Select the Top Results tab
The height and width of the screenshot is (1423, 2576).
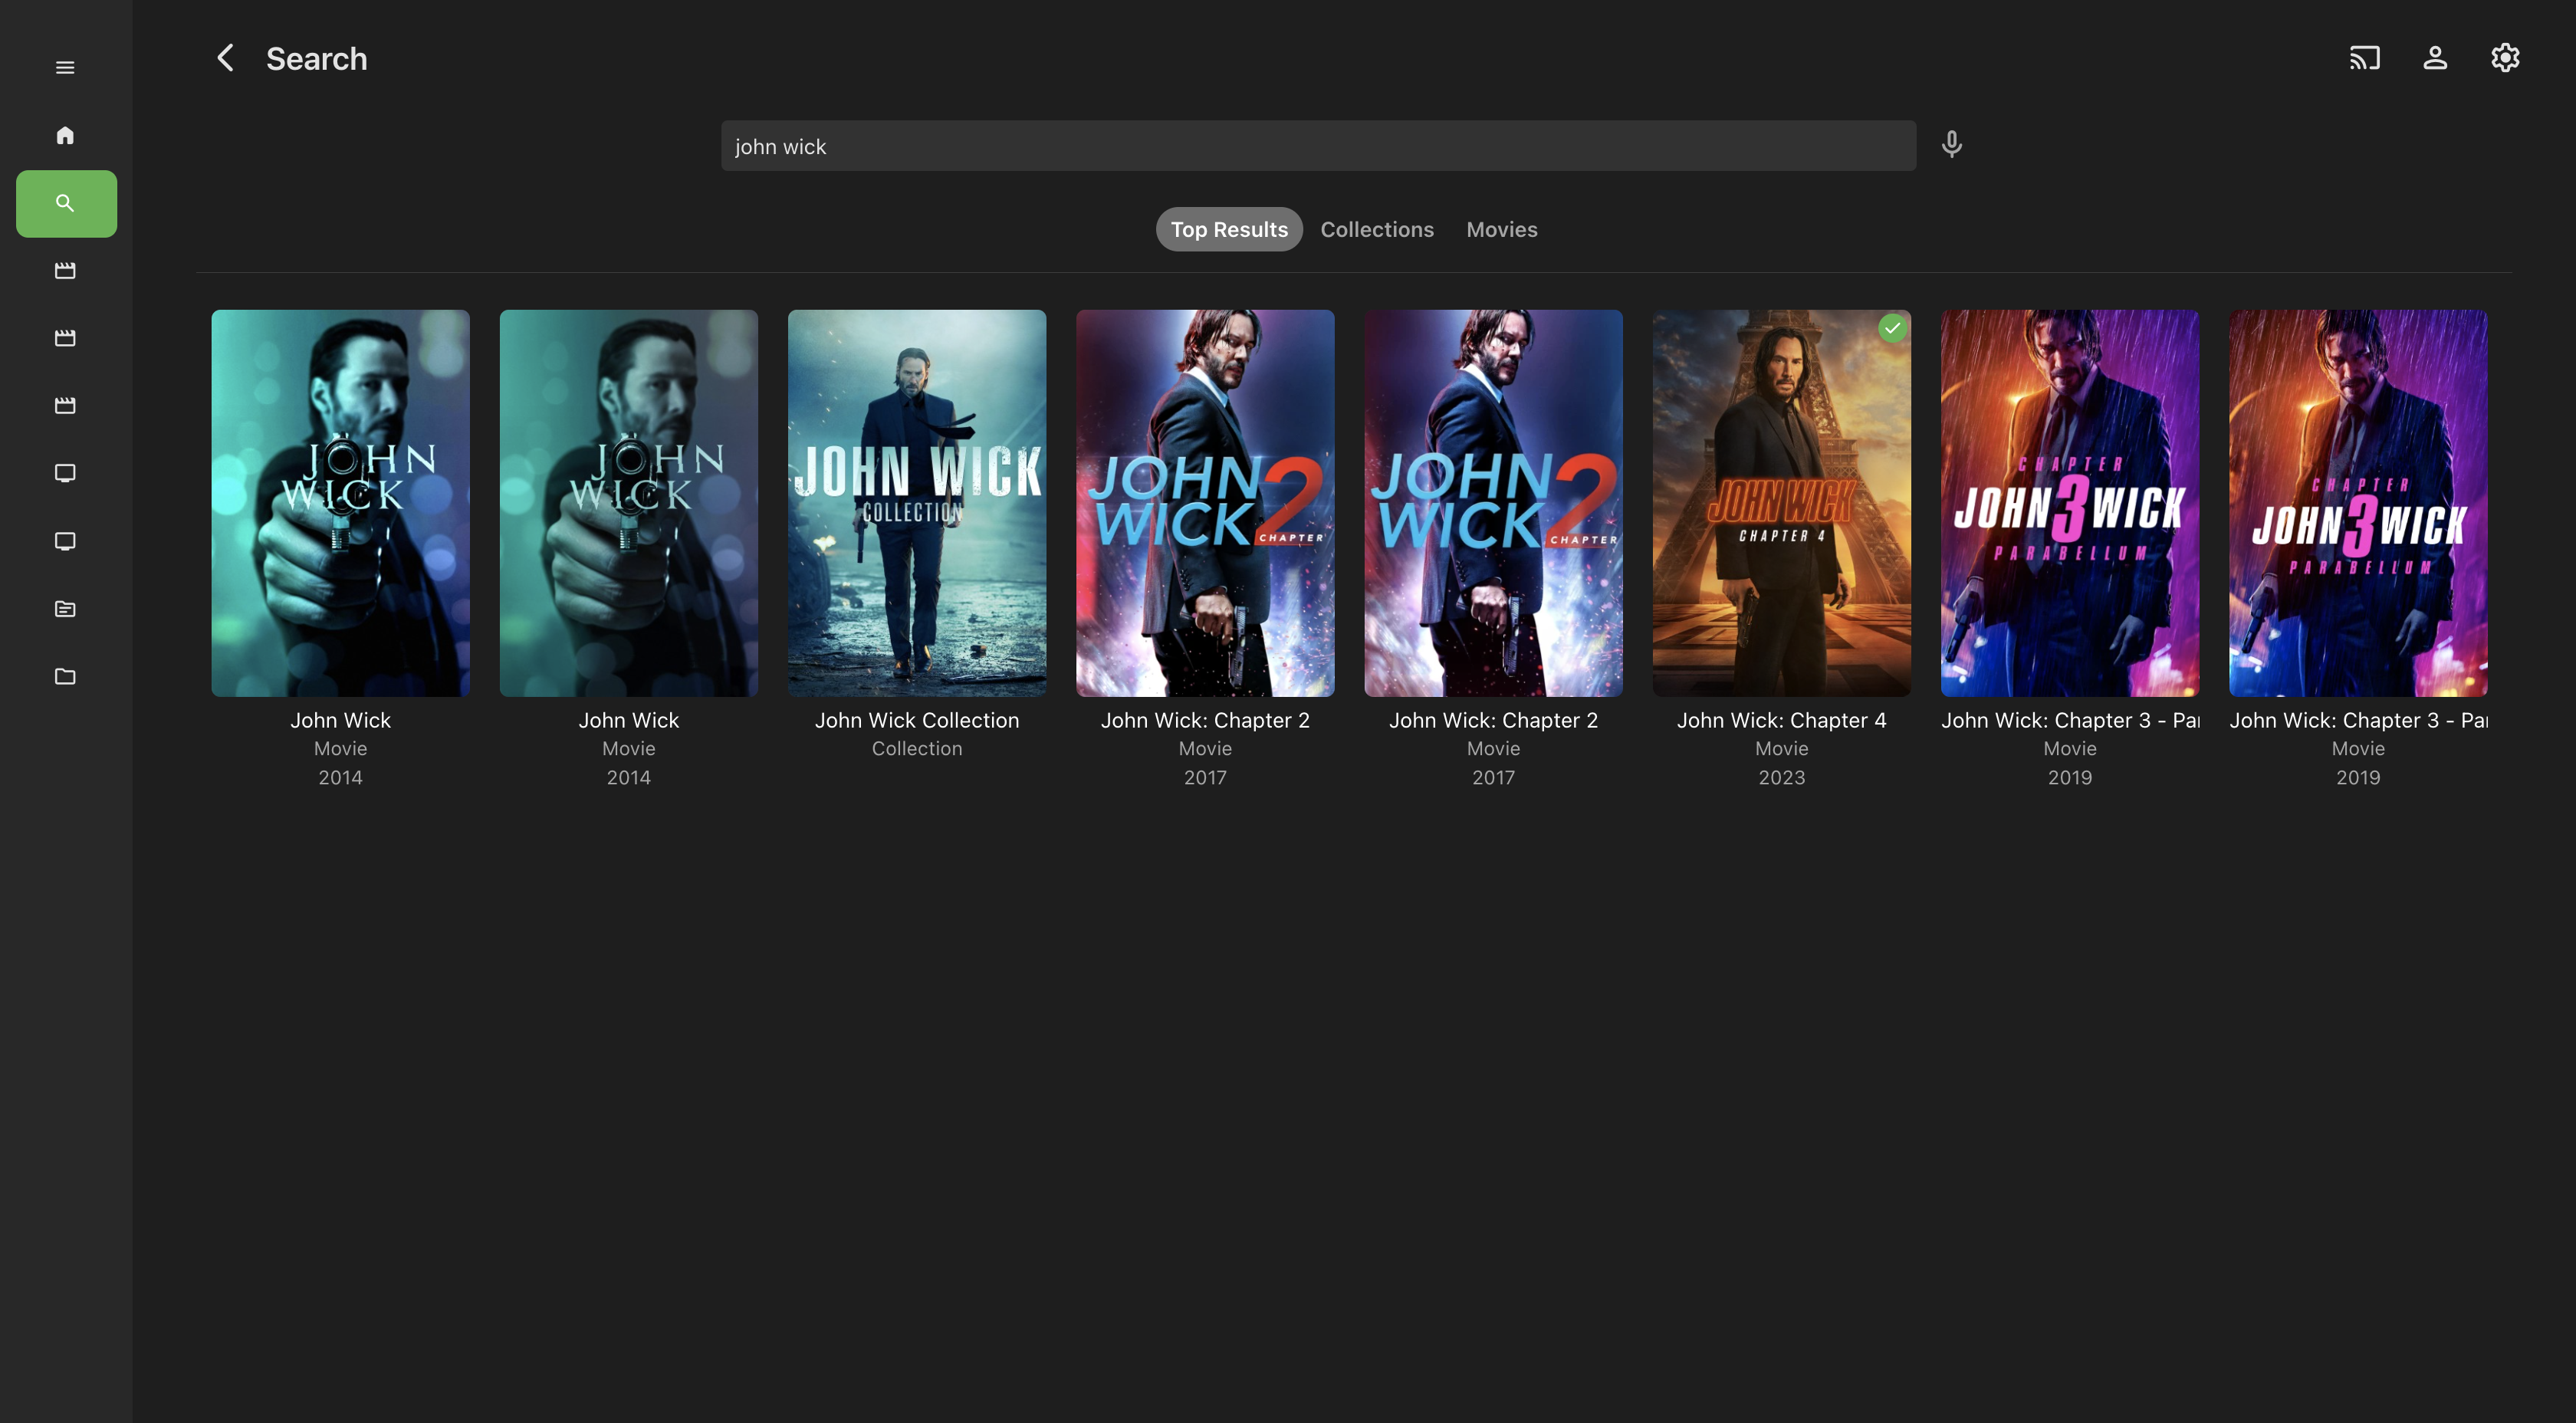(x=1229, y=229)
